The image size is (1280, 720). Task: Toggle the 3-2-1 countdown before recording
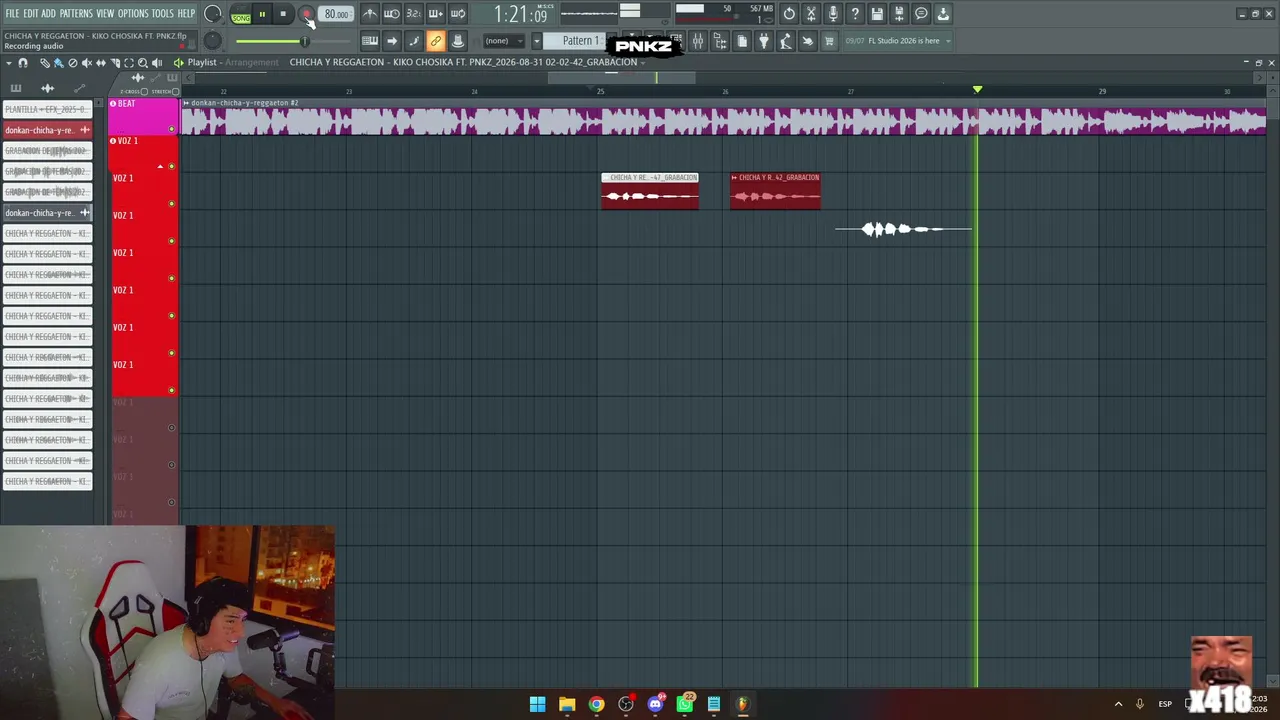[x=413, y=14]
